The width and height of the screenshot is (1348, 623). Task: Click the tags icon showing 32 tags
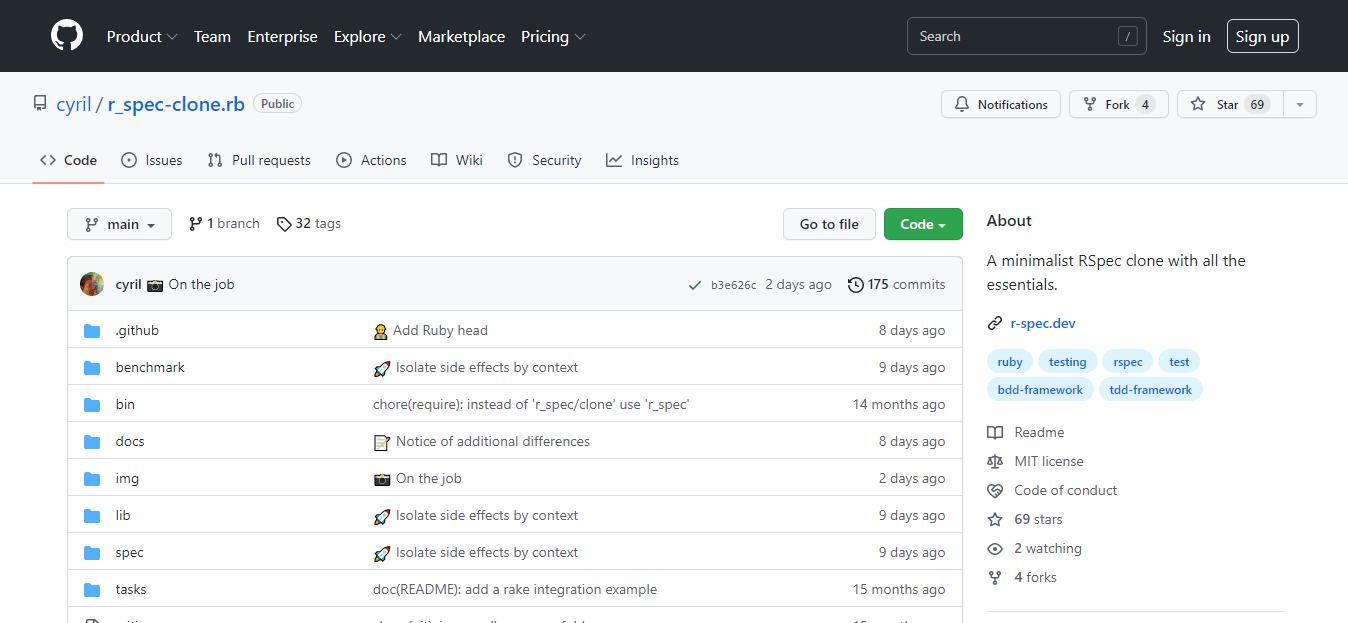(284, 224)
